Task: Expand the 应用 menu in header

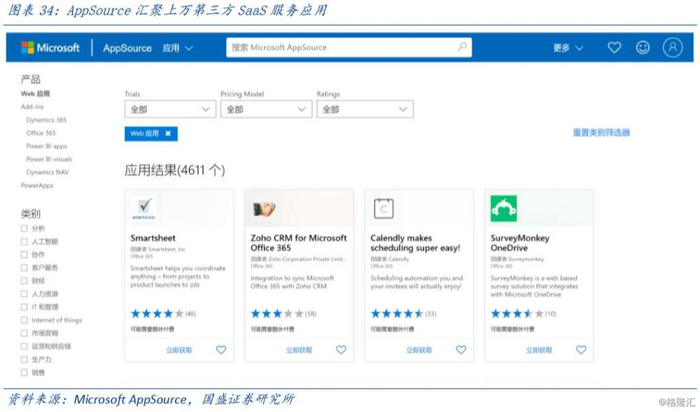Action: tap(178, 48)
